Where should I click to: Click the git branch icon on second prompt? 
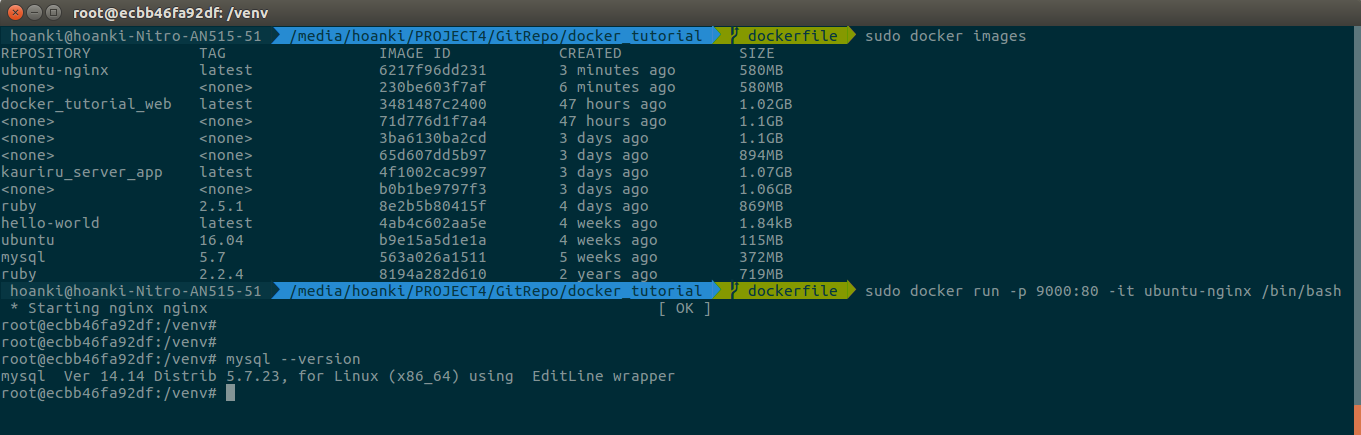(x=736, y=291)
